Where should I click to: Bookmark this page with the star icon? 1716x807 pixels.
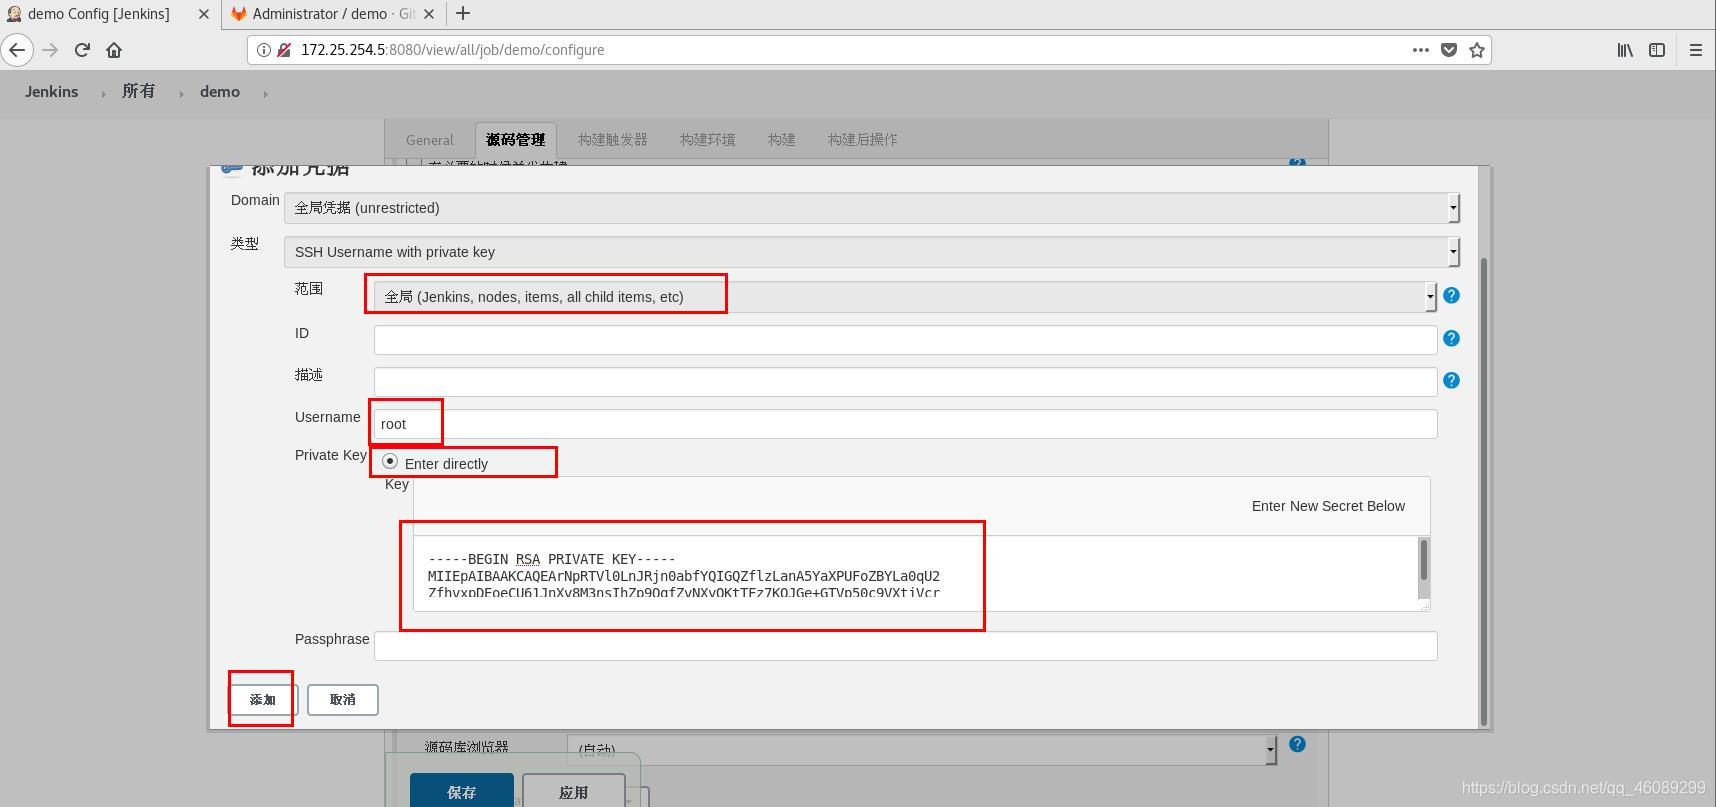1477,50
